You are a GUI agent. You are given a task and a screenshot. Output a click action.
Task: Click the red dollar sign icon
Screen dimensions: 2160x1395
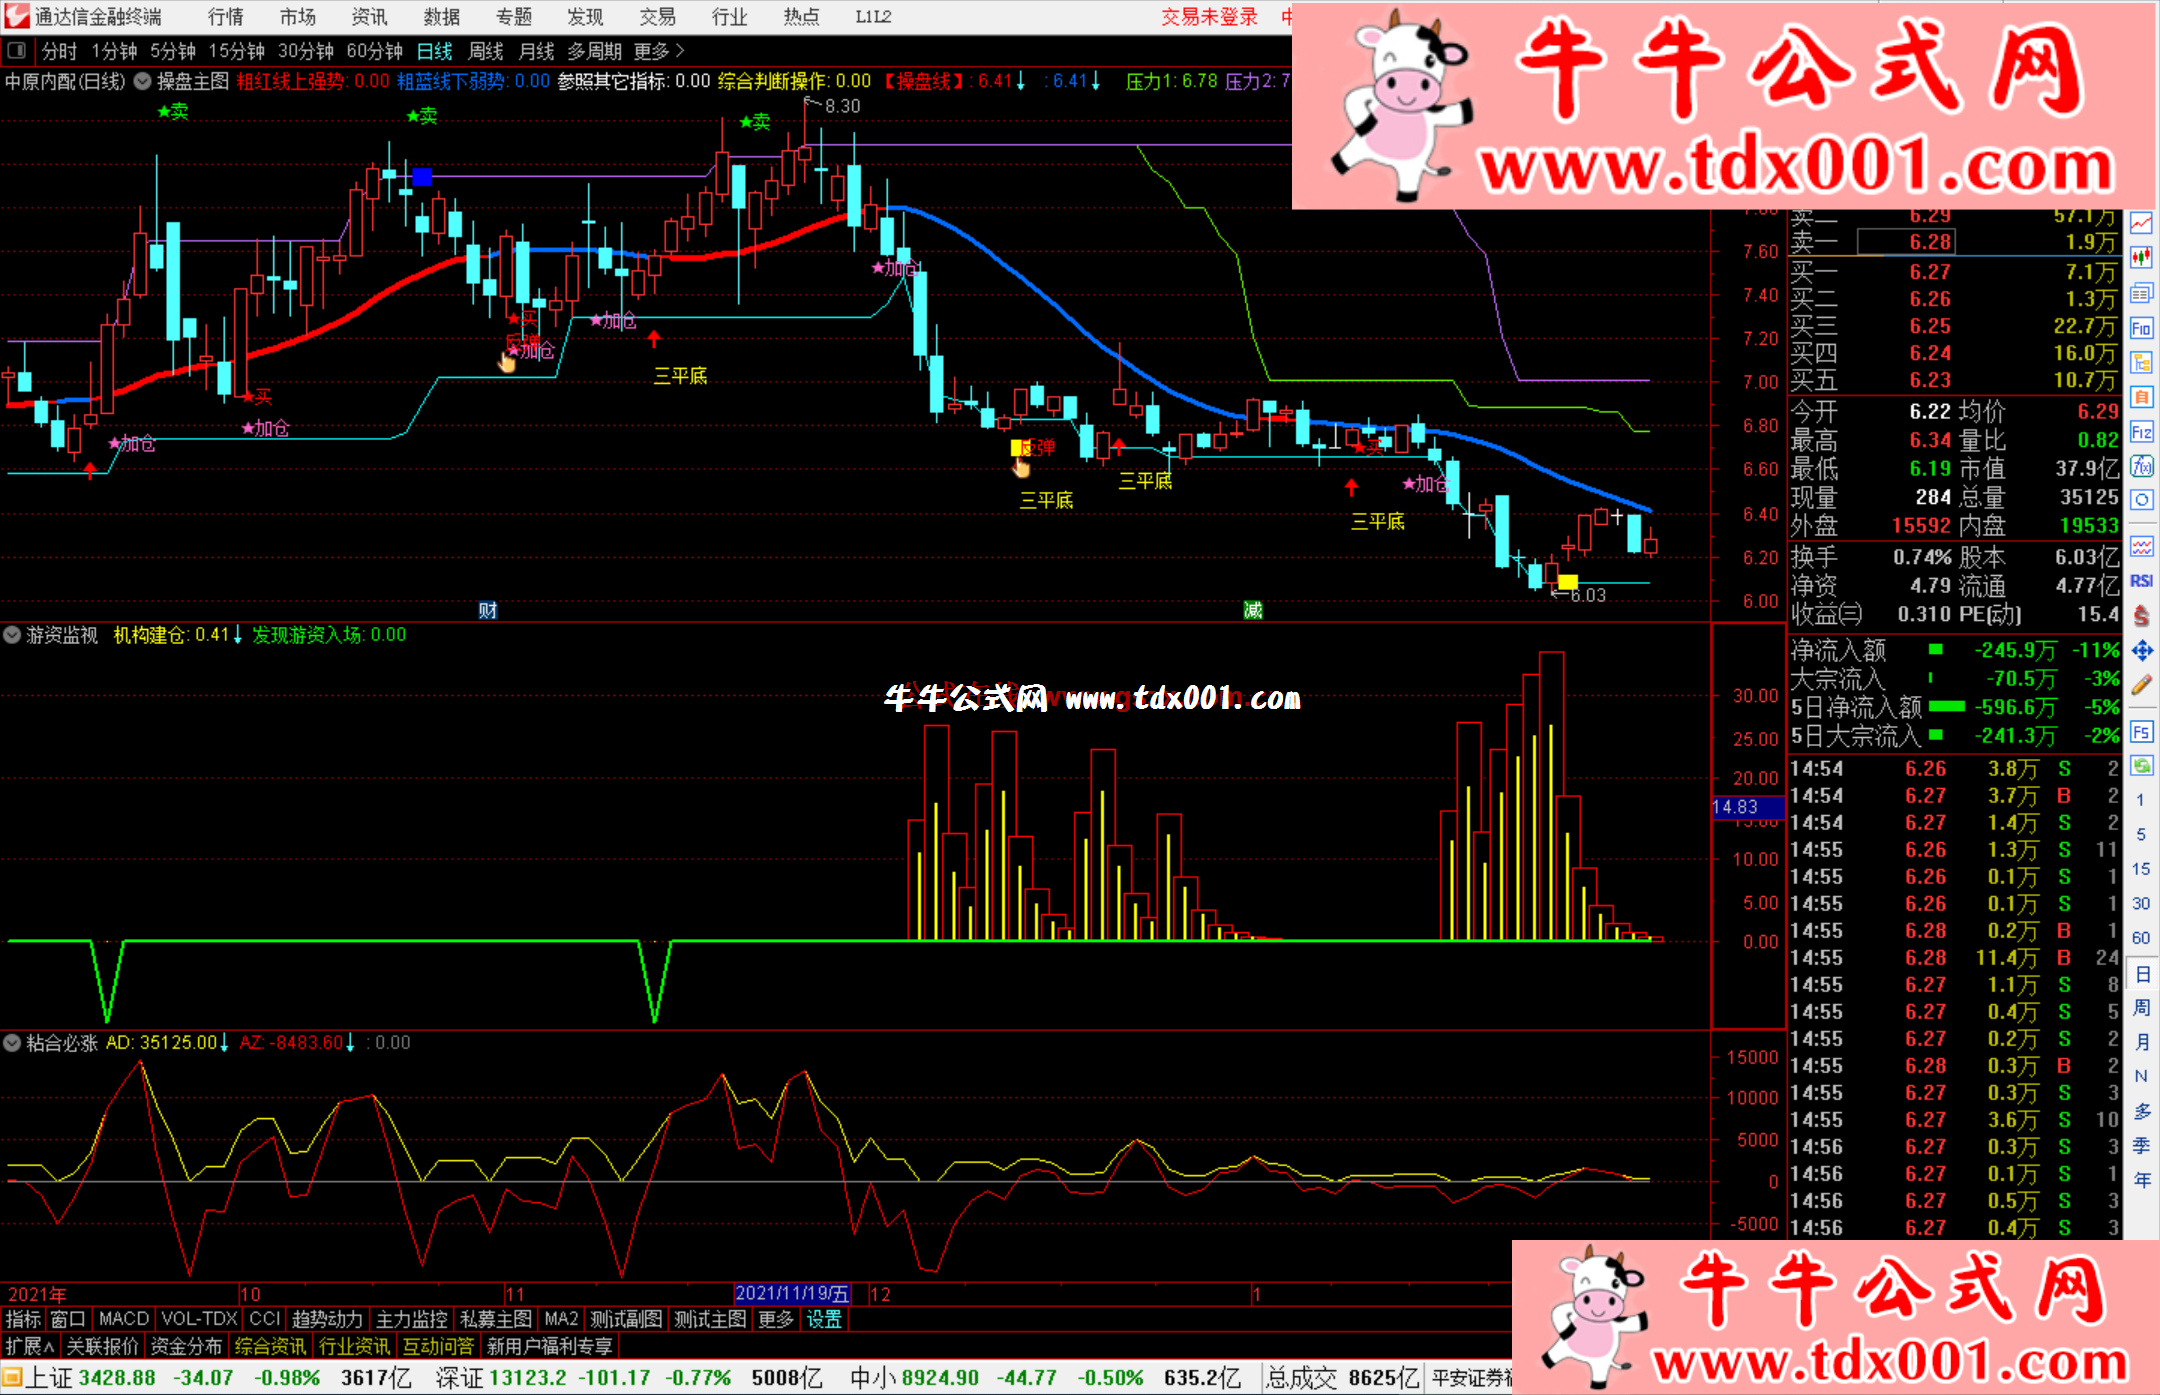[x=2141, y=616]
